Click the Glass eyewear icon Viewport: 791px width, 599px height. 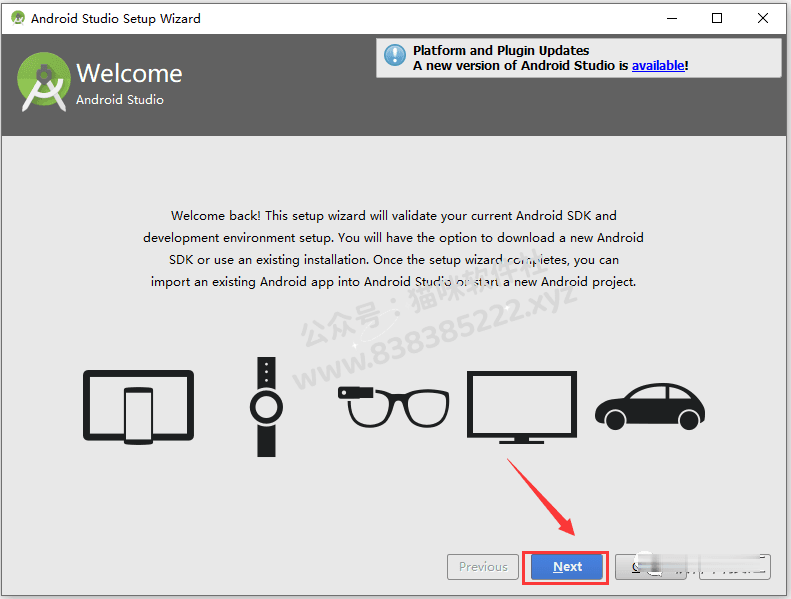coord(393,407)
